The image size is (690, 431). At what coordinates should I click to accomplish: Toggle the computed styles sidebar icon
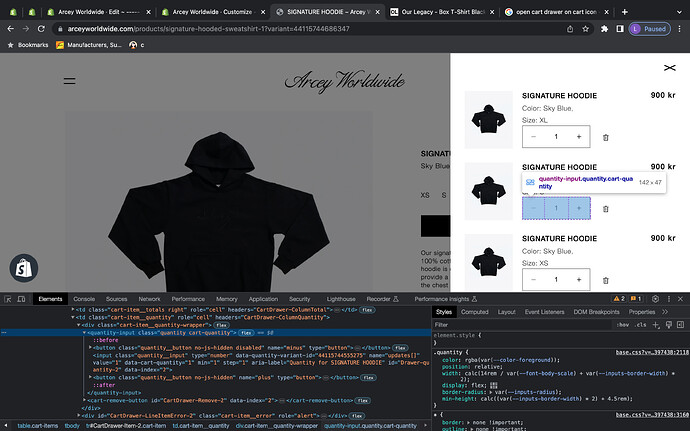pos(680,324)
